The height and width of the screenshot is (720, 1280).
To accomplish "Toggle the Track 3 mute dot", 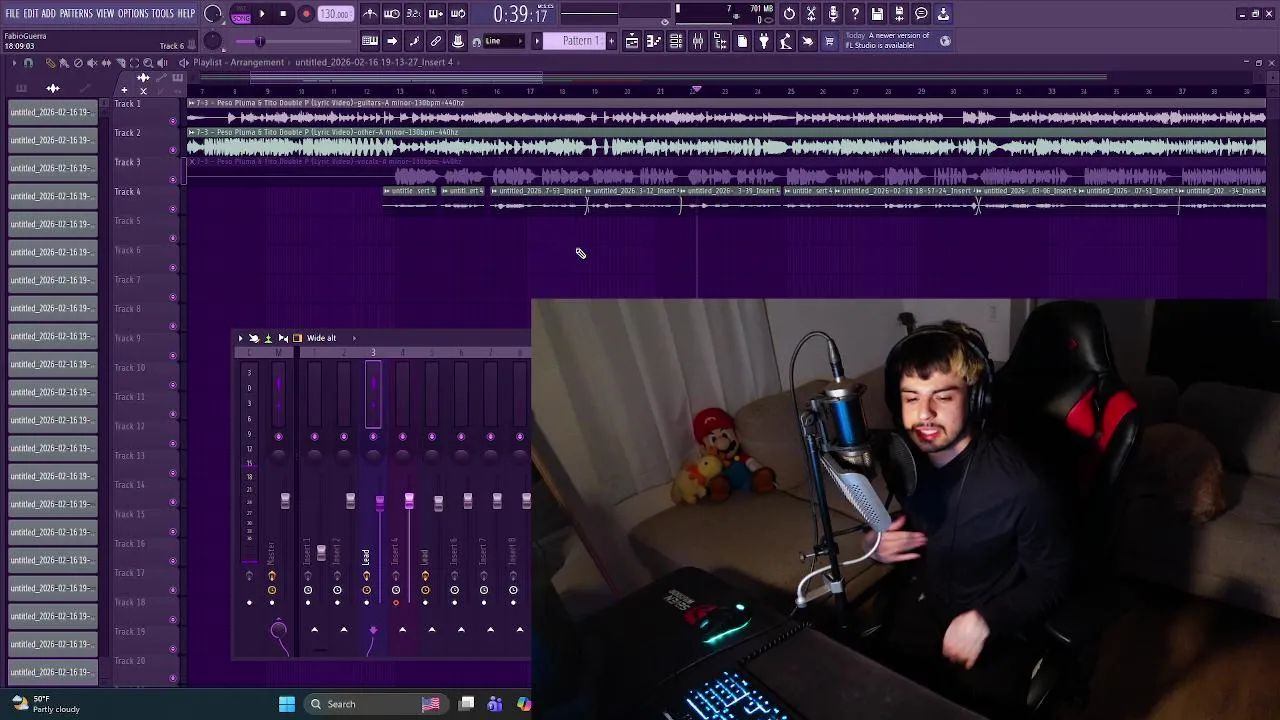I will click(173, 180).
